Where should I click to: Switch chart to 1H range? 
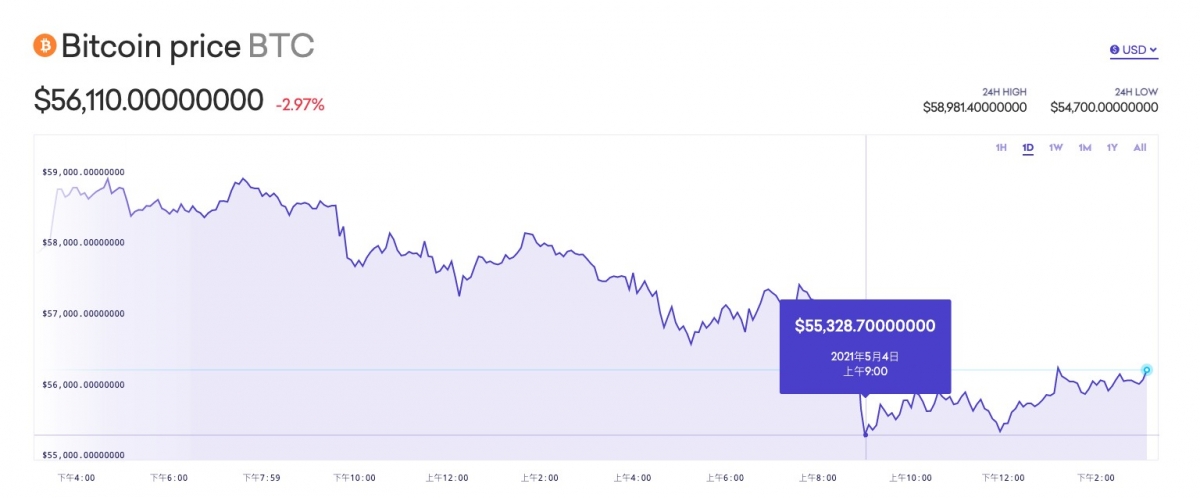(x=1001, y=148)
